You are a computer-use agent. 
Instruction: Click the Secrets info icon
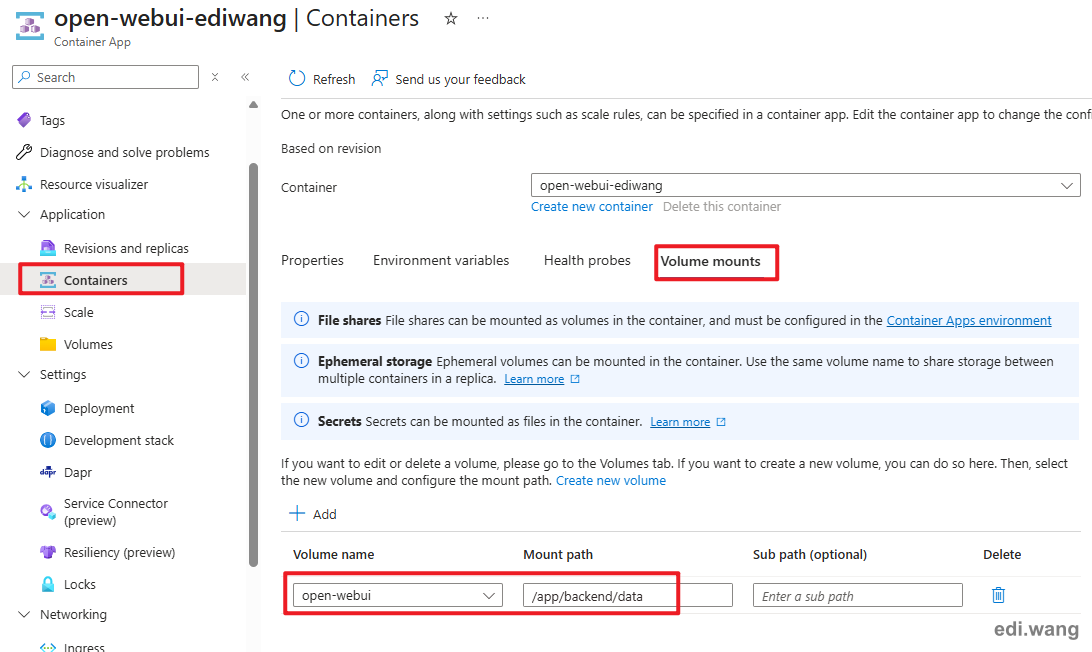click(302, 420)
